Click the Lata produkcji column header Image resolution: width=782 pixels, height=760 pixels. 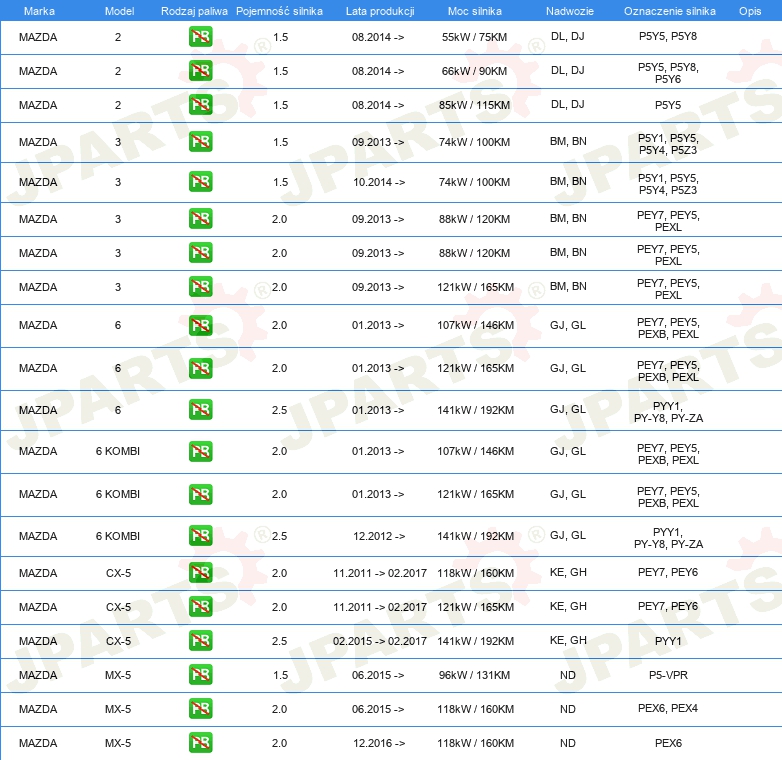tap(380, 11)
